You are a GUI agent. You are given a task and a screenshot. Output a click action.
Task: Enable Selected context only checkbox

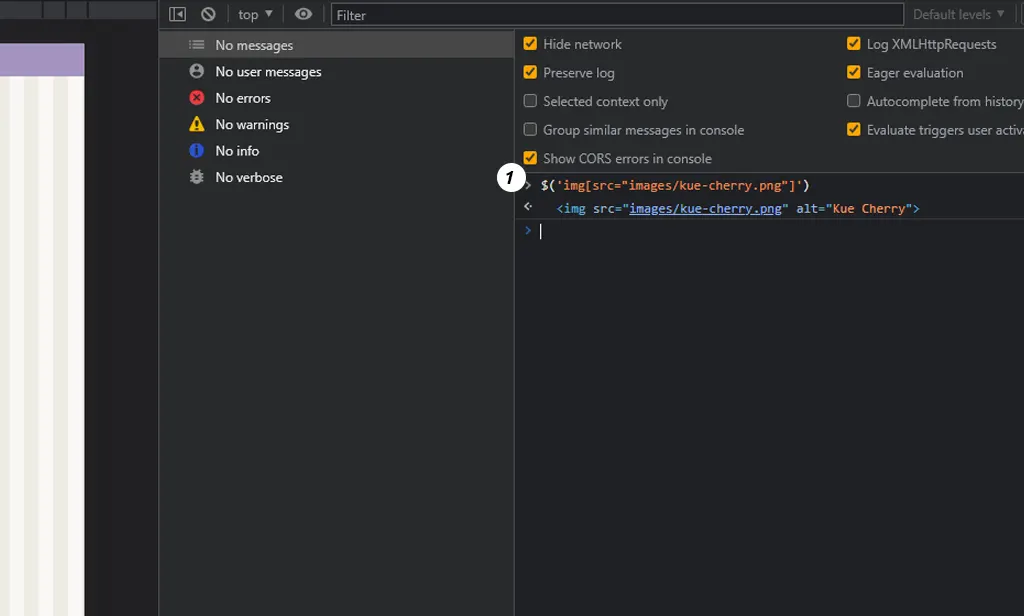(x=530, y=101)
